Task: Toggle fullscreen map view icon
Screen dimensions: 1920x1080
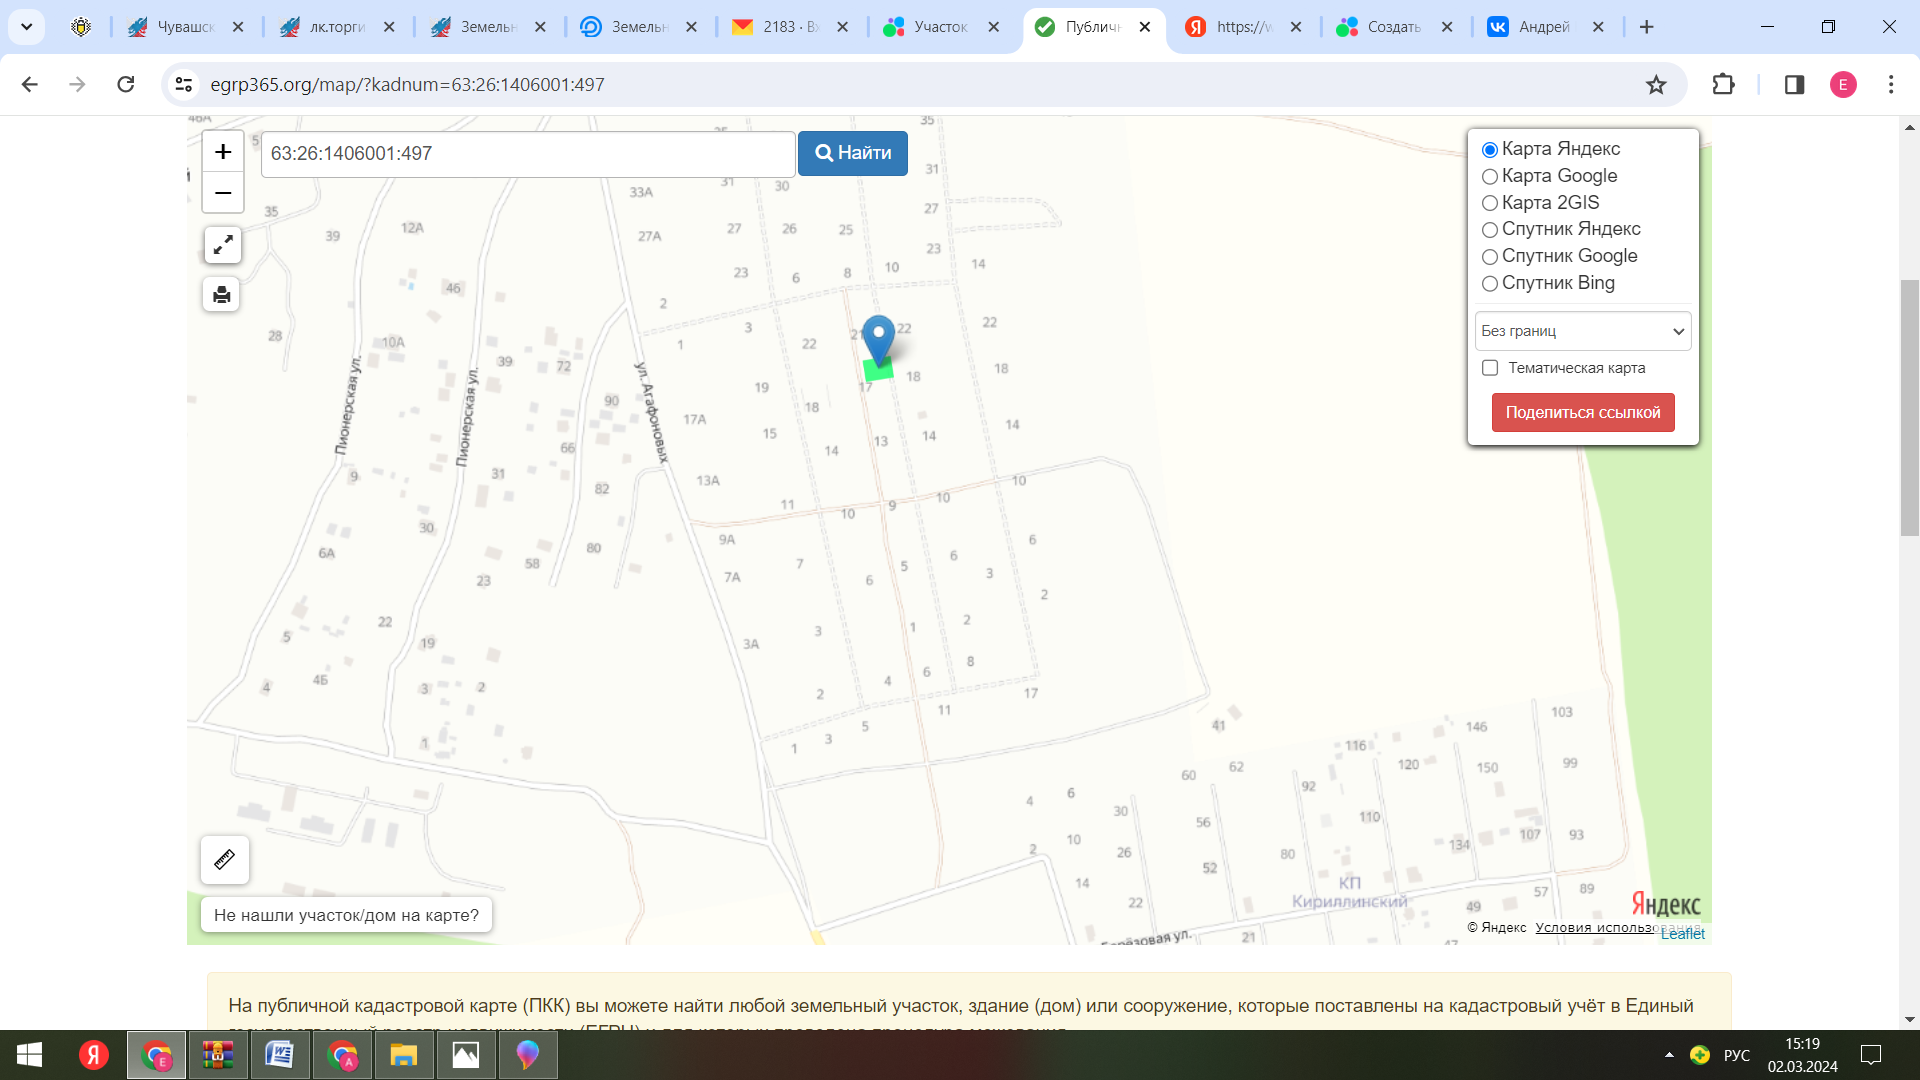Action: (222, 245)
